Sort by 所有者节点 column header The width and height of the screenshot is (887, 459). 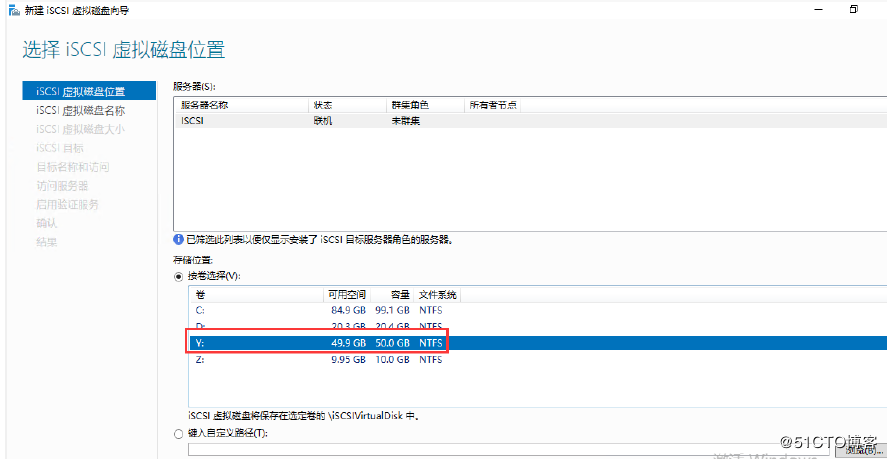pos(493,105)
